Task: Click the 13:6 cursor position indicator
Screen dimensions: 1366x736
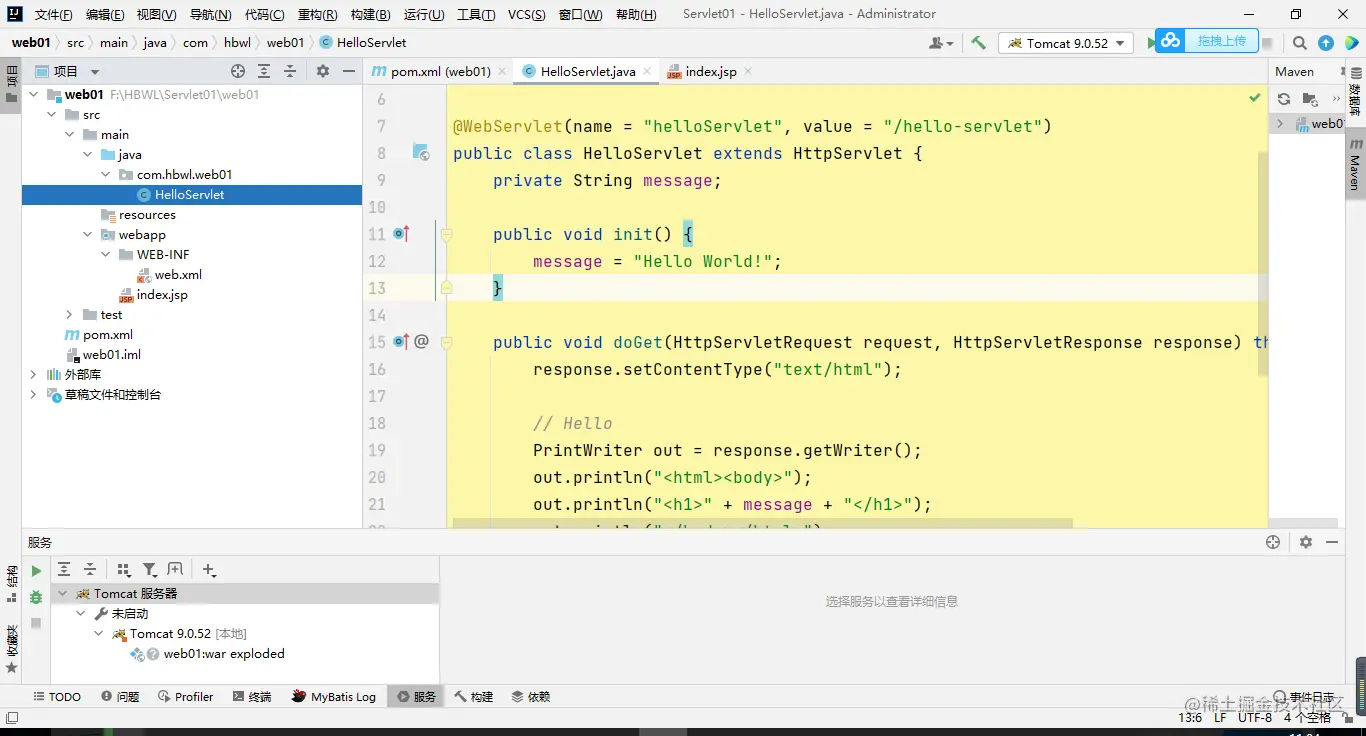Action: point(1190,717)
